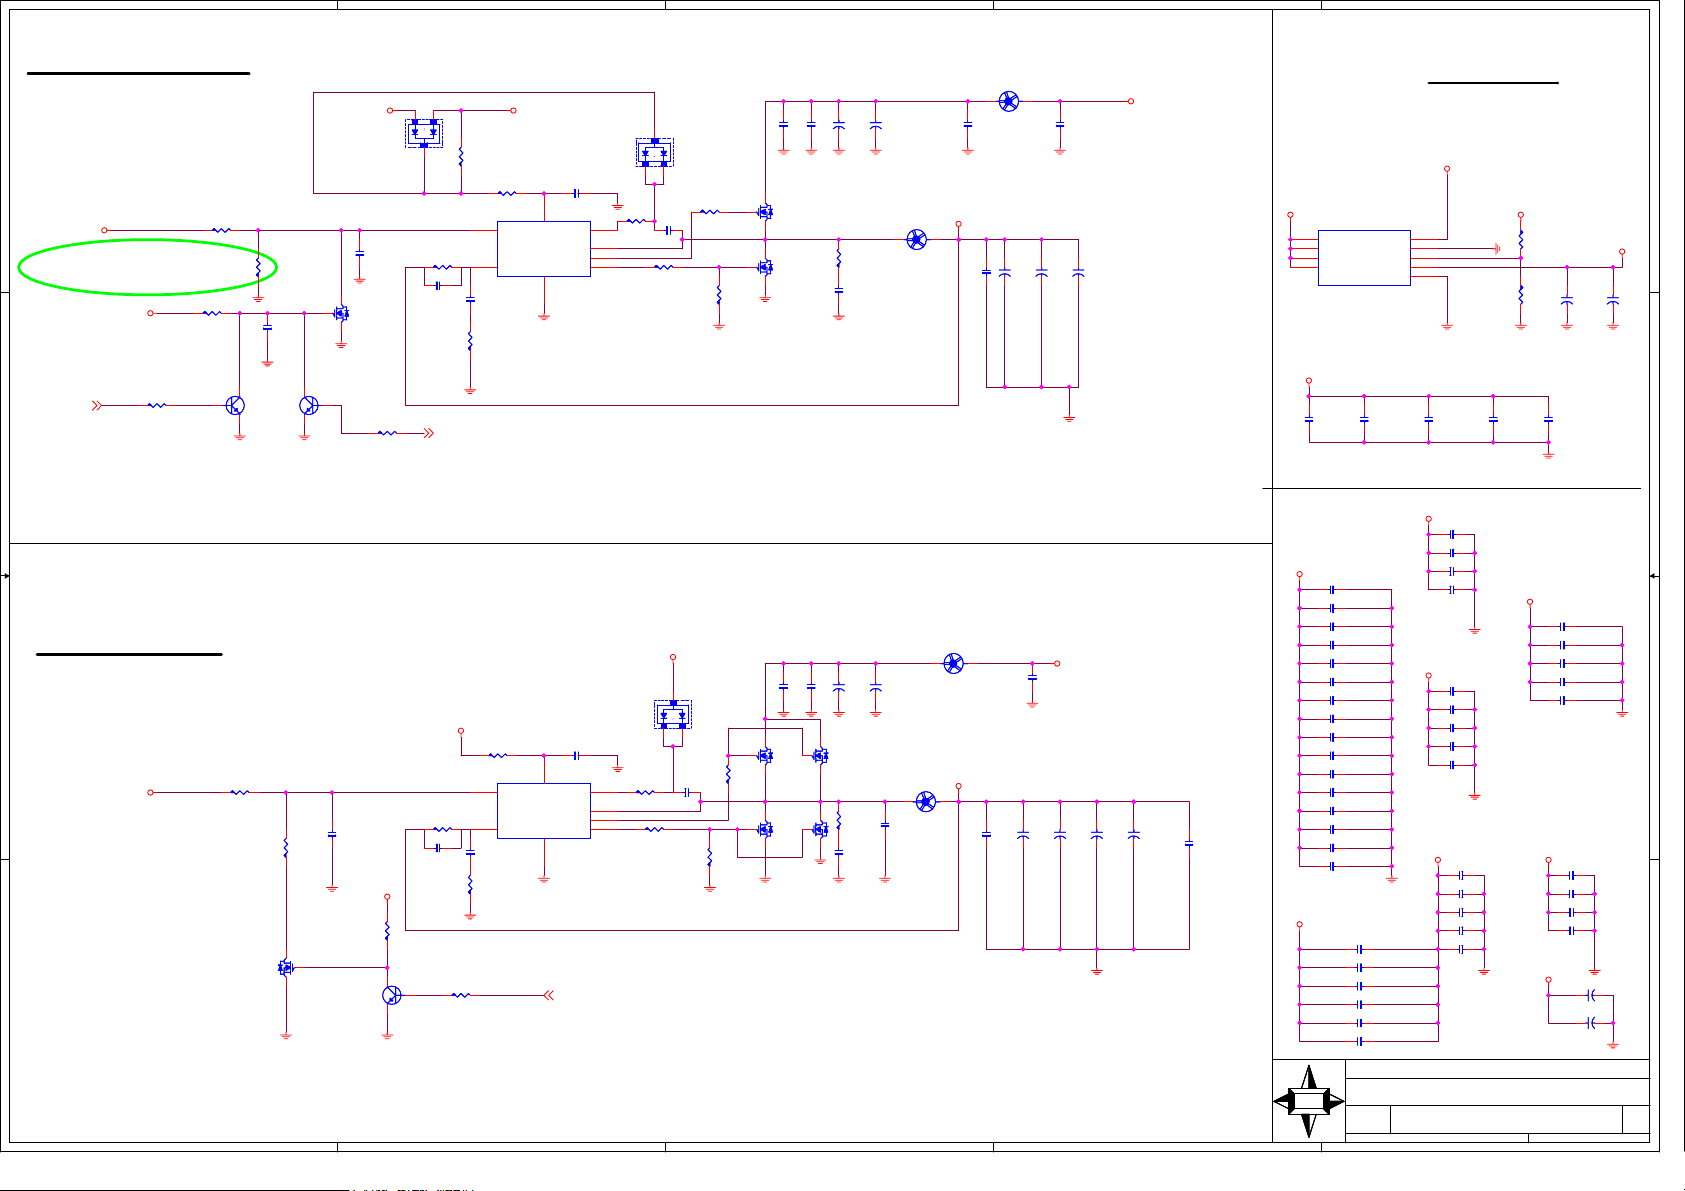Click the output off-page connector of the upper circuit

(x=429, y=433)
